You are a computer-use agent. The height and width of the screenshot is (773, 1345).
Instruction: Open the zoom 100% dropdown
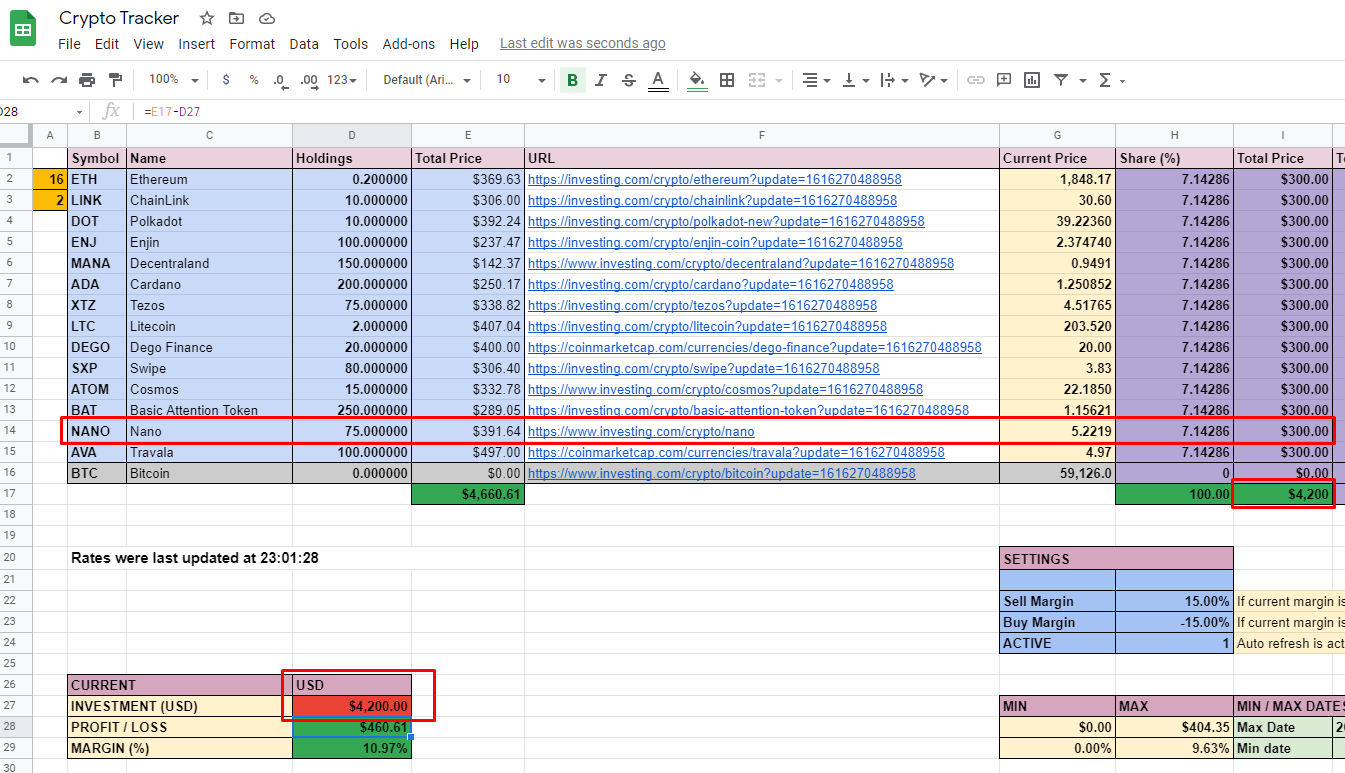coord(173,80)
